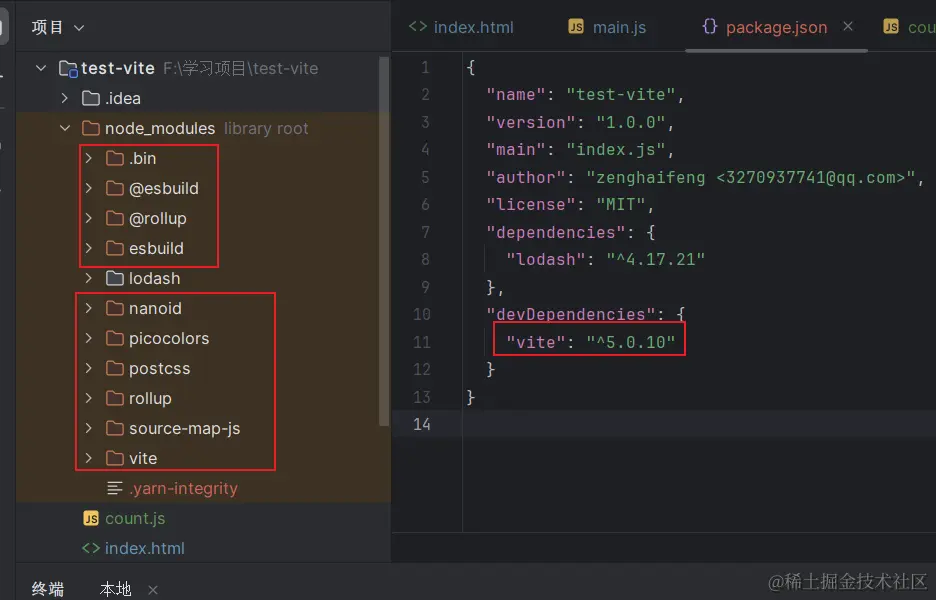The image size is (936, 600).
Task: Click the .bin folder icon
Action: (115, 158)
